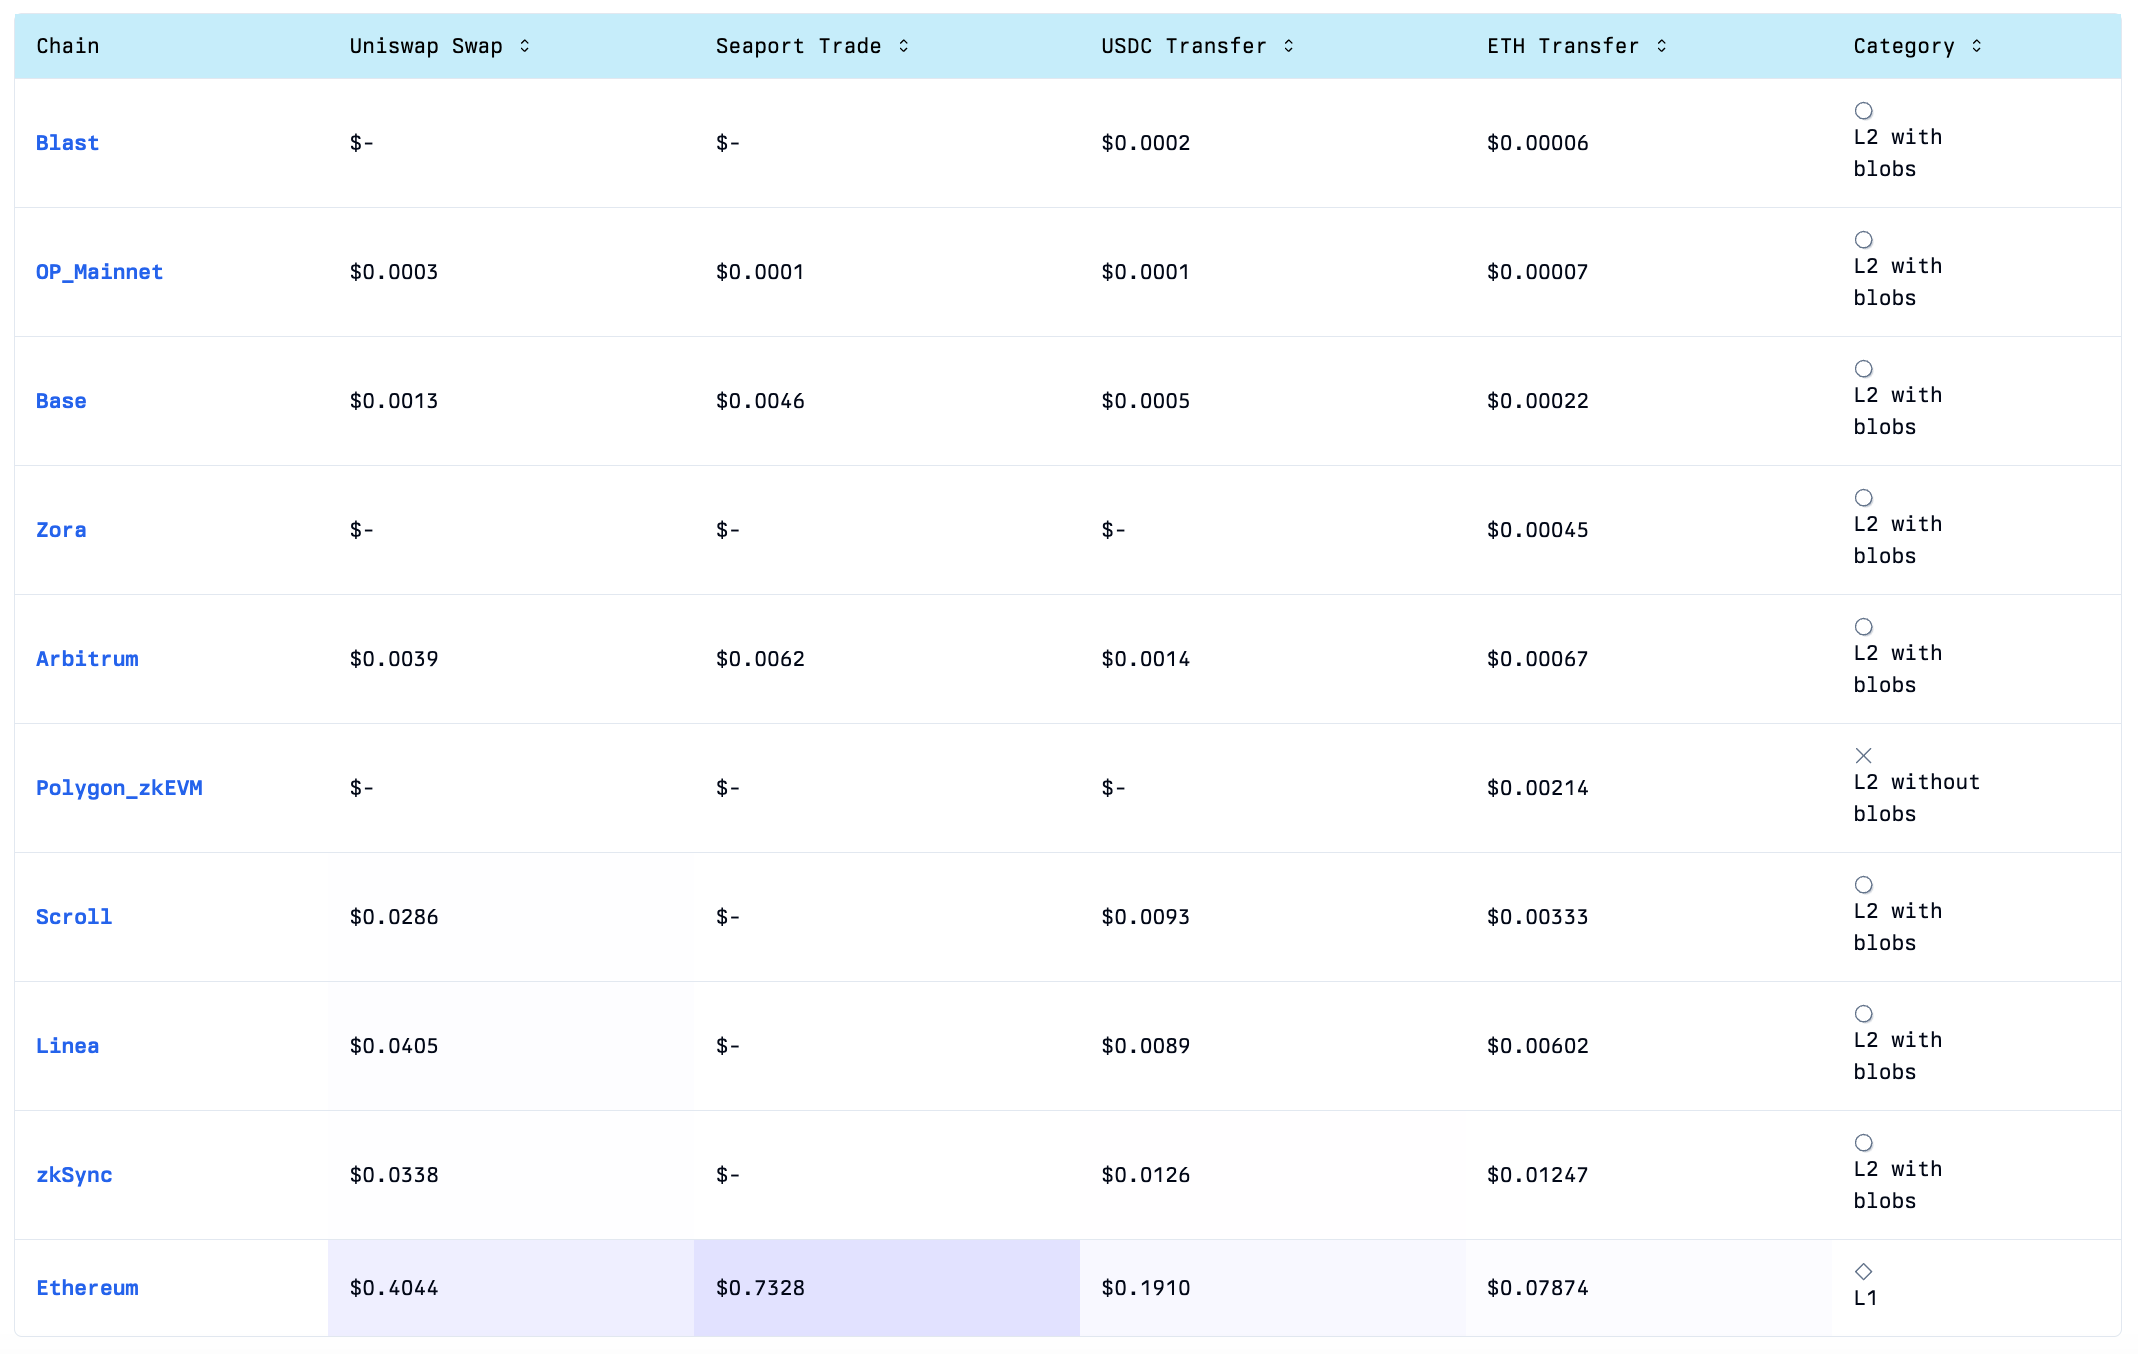
Task: Open the Ethereum chain link
Action: (87, 1288)
